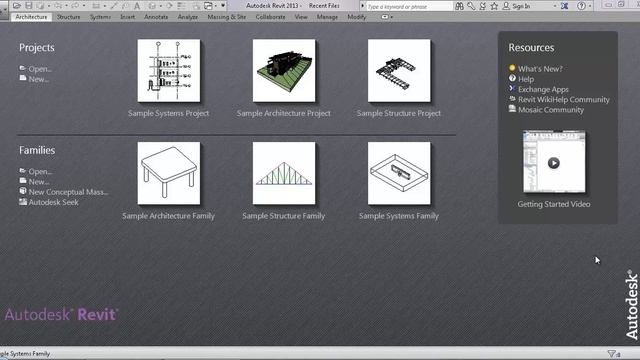Screen dimensions: 640x360
Task: Play the Getting Started Video
Action: tap(553, 163)
